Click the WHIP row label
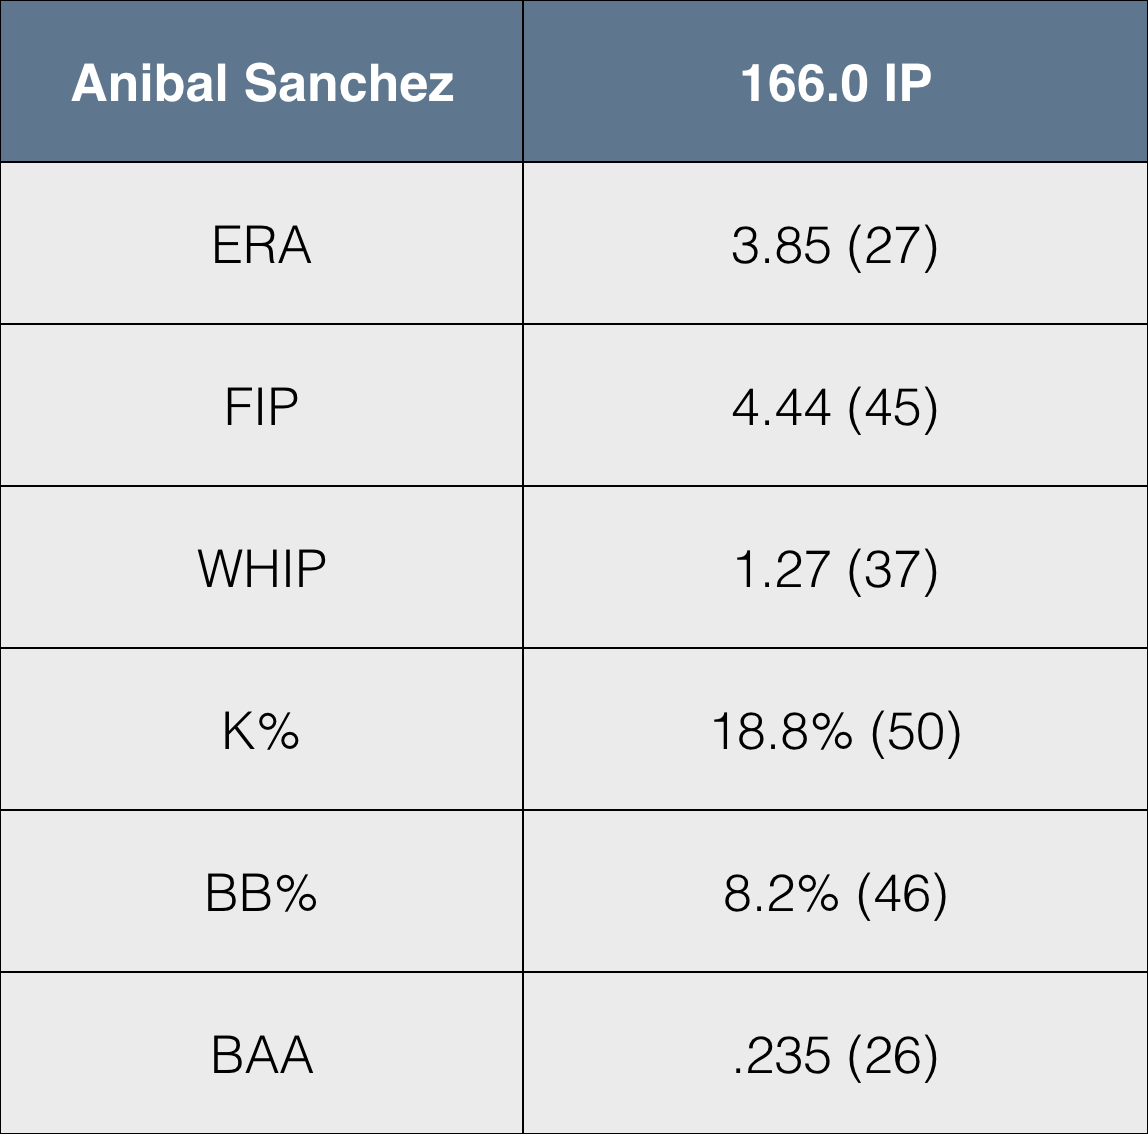This screenshot has height=1134, width=1148. [x=262, y=569]
